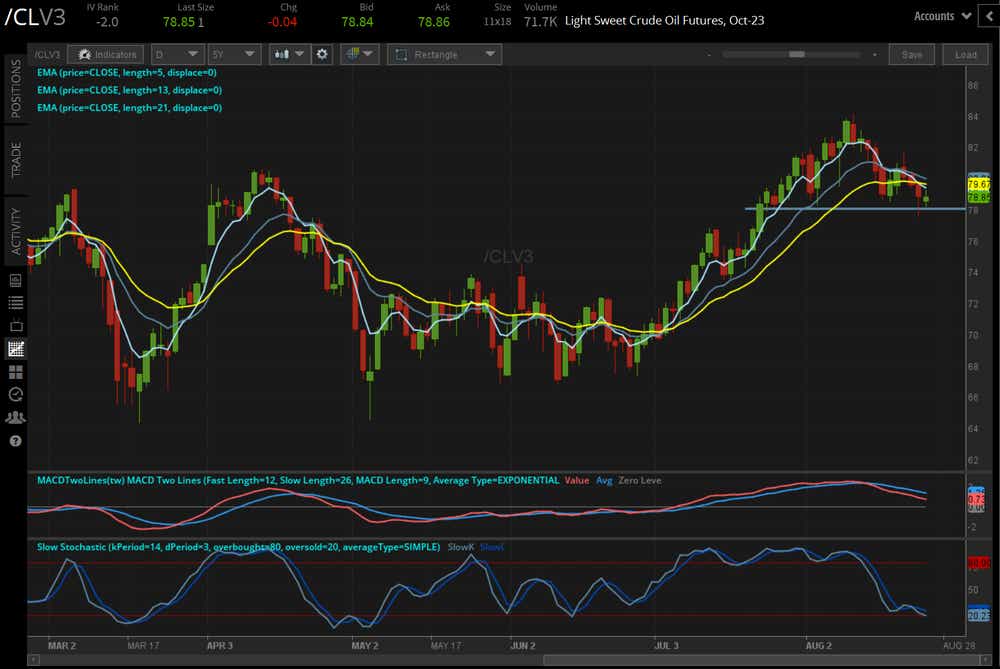Viewport: 1000px width, 669px height.
Task: Click the Load chart button
Action: pyautogui.click(x=966, y=55)
